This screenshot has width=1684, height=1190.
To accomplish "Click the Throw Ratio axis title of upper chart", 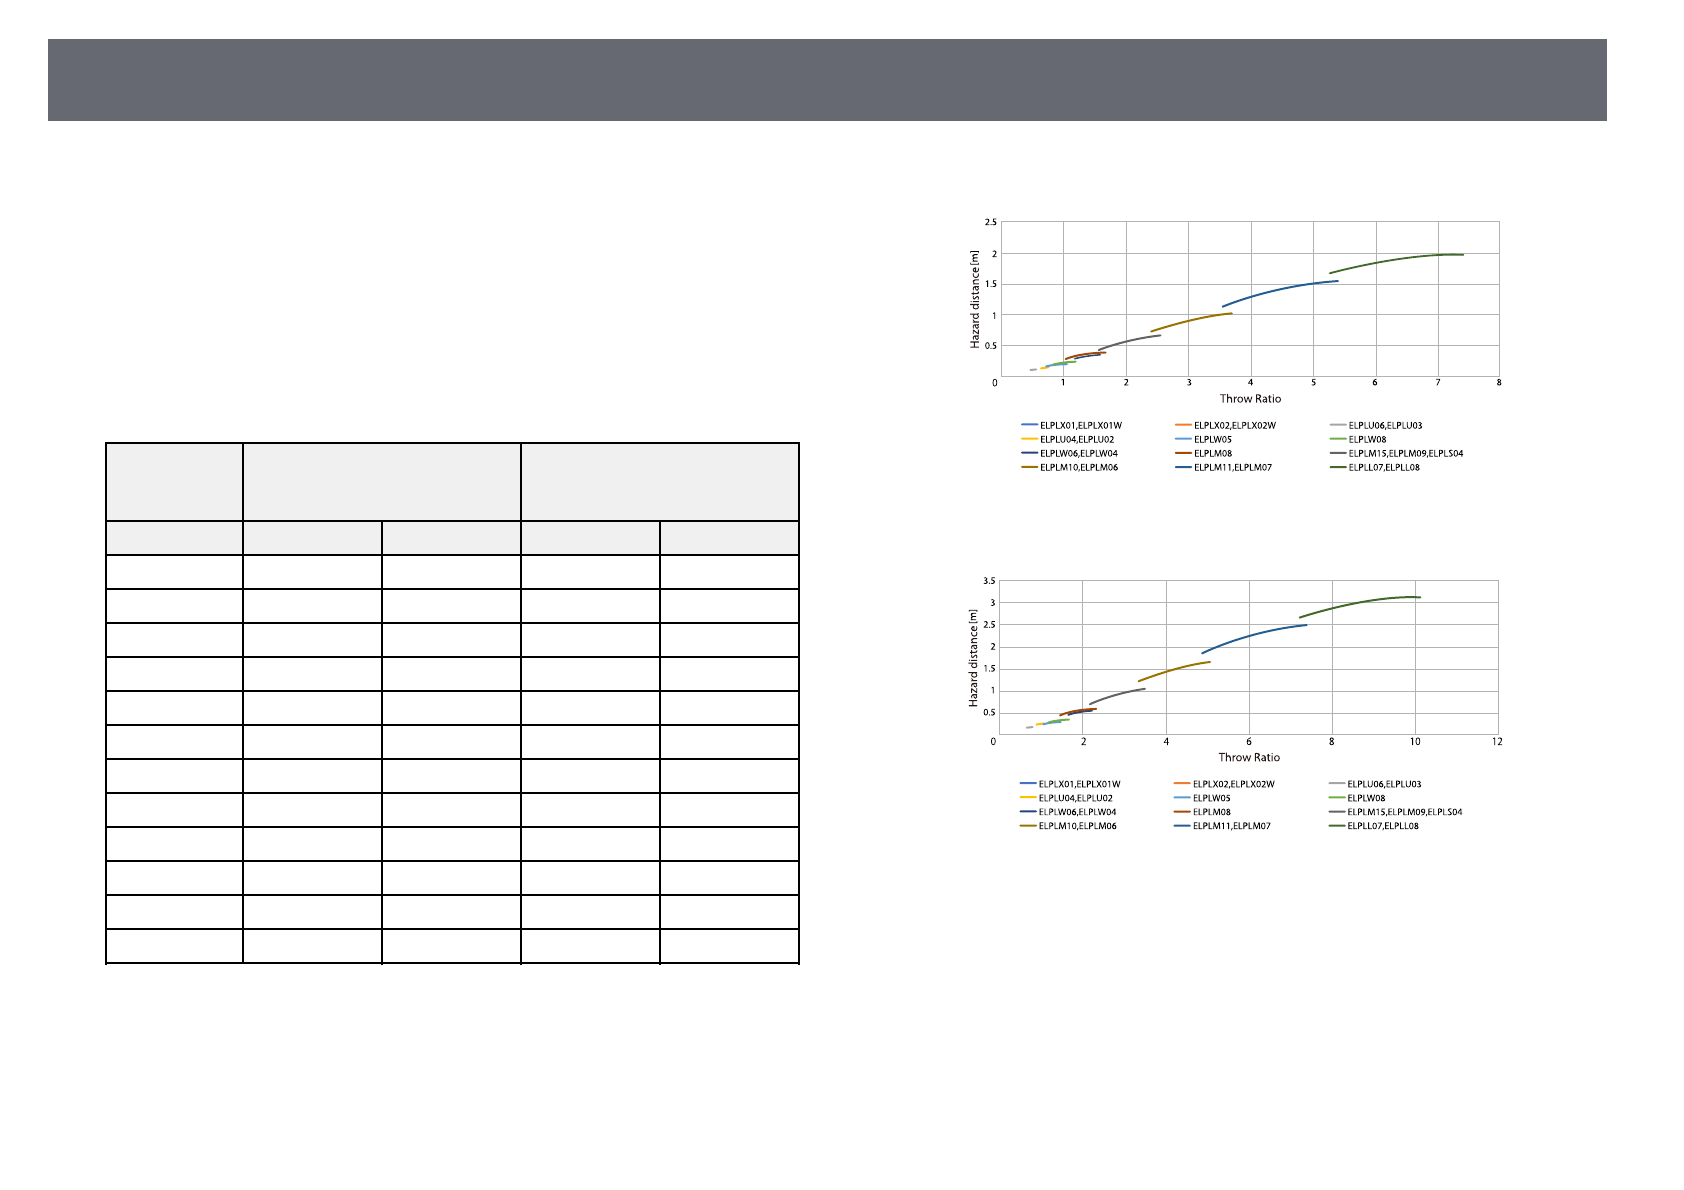I will click(x=1249, y=399).
